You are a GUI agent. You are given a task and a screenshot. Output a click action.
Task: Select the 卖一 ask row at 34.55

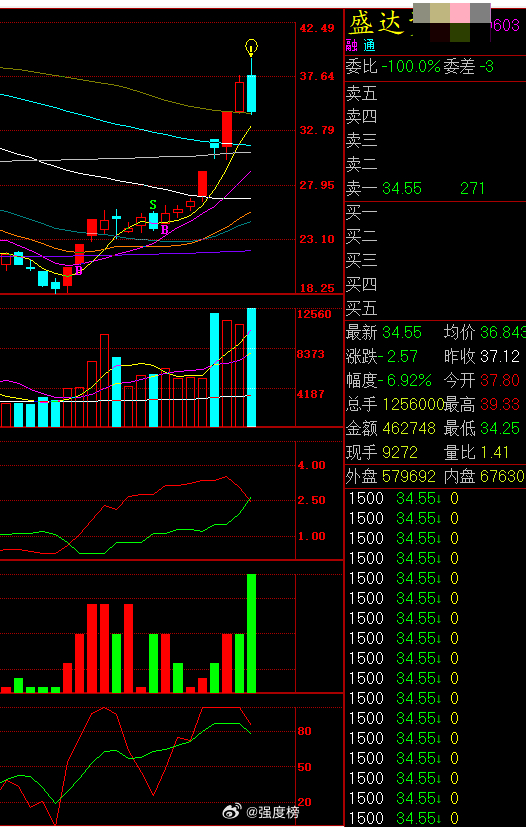(434, 188)
